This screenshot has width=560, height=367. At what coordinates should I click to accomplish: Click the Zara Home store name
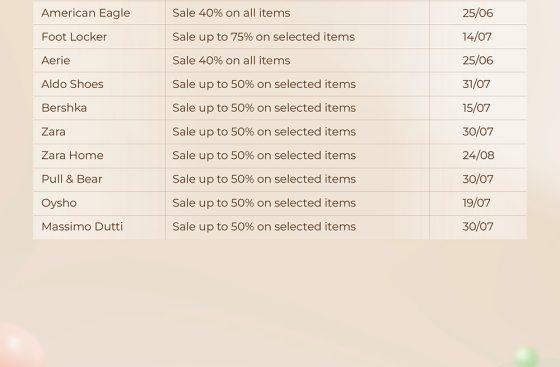[x=72, y=155]
